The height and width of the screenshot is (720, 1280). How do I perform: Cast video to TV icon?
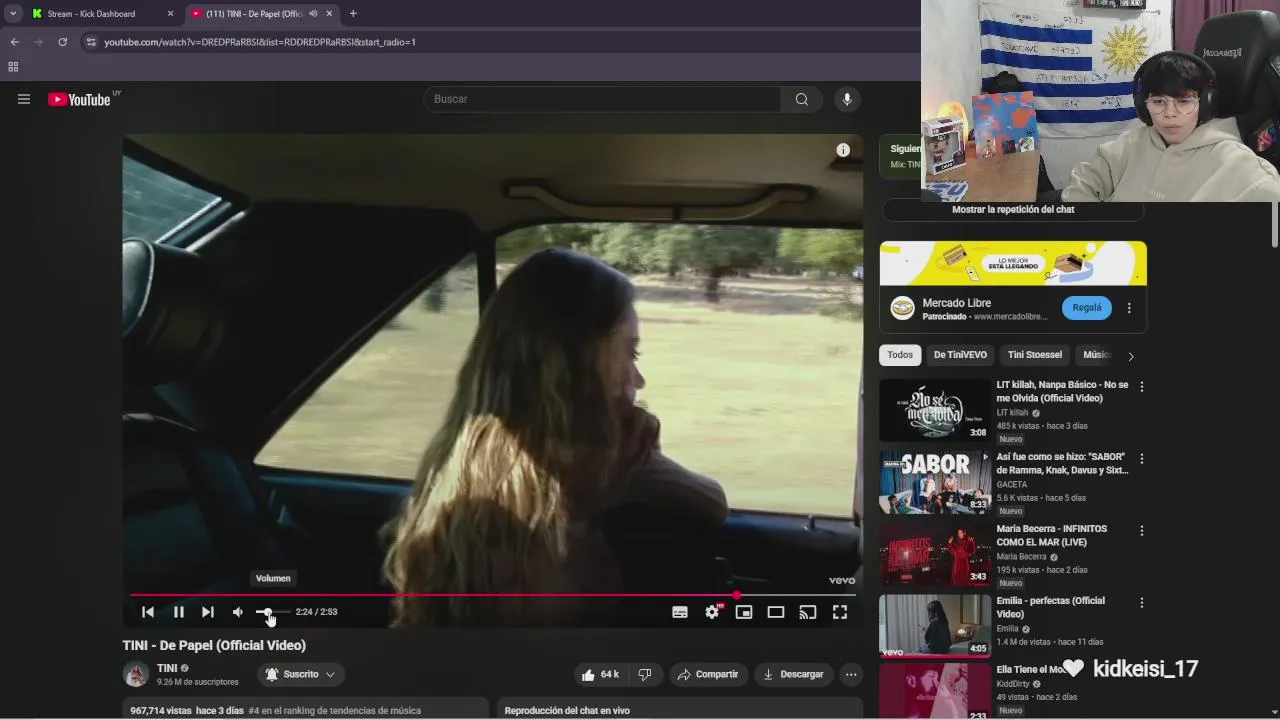808,612
